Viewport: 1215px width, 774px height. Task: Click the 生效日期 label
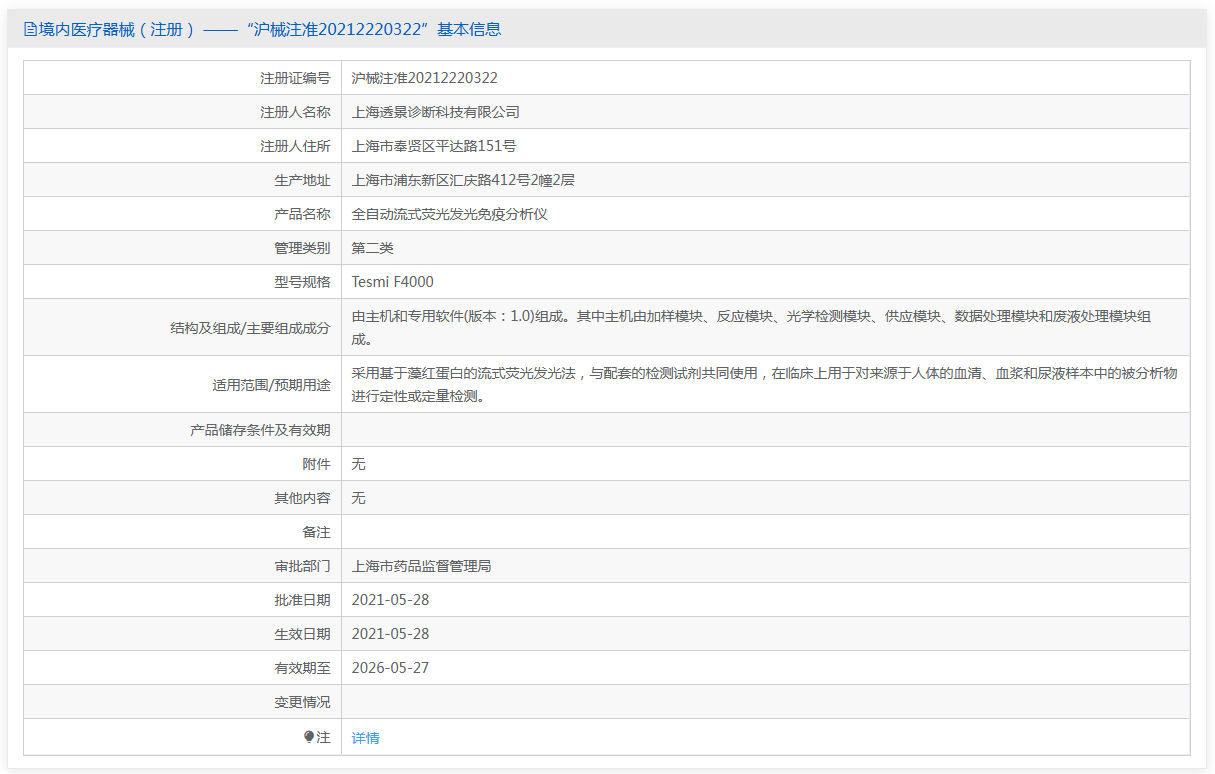[302, 634]
